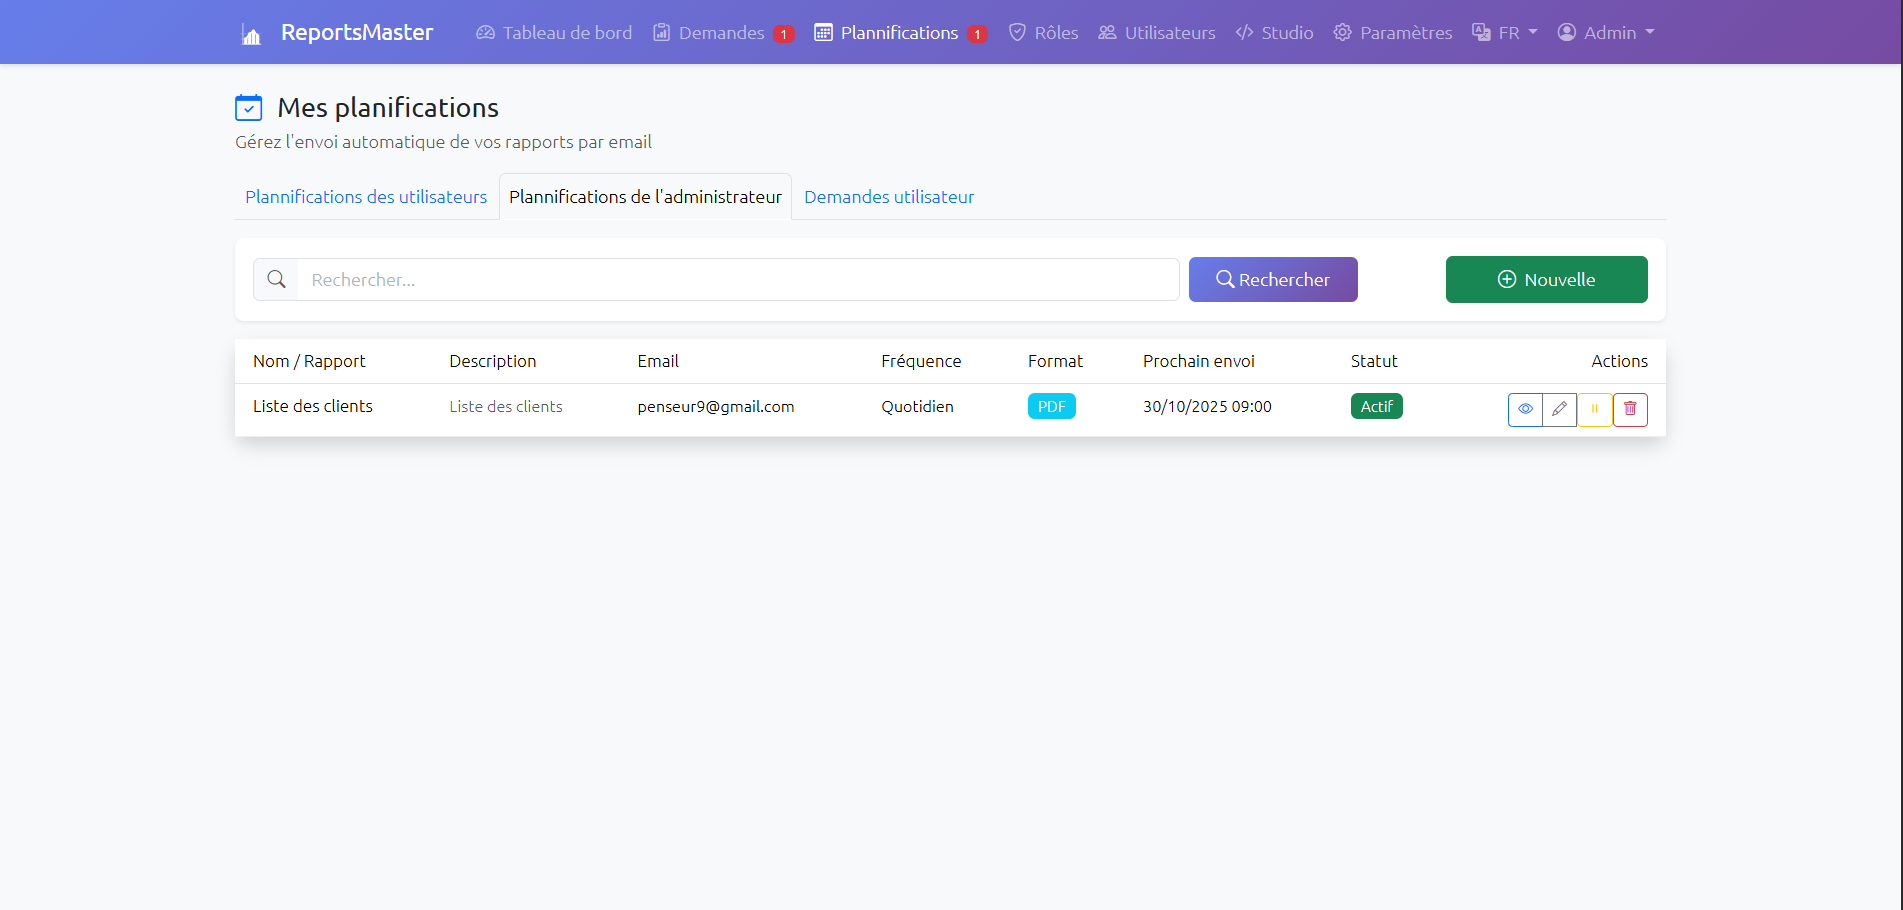Go to Tableau de bord

(x=554, y=33)
